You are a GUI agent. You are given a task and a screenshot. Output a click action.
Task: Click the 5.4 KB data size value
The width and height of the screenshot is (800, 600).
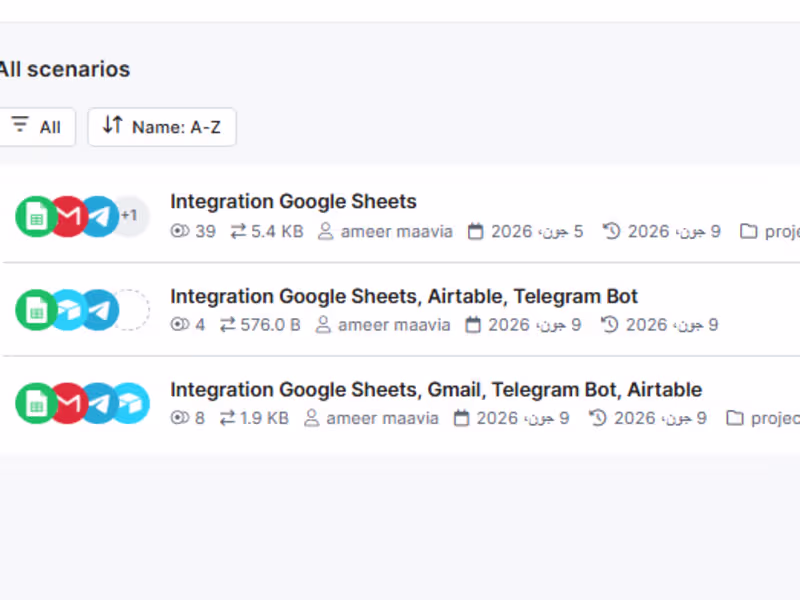click(x=277, y=232)
